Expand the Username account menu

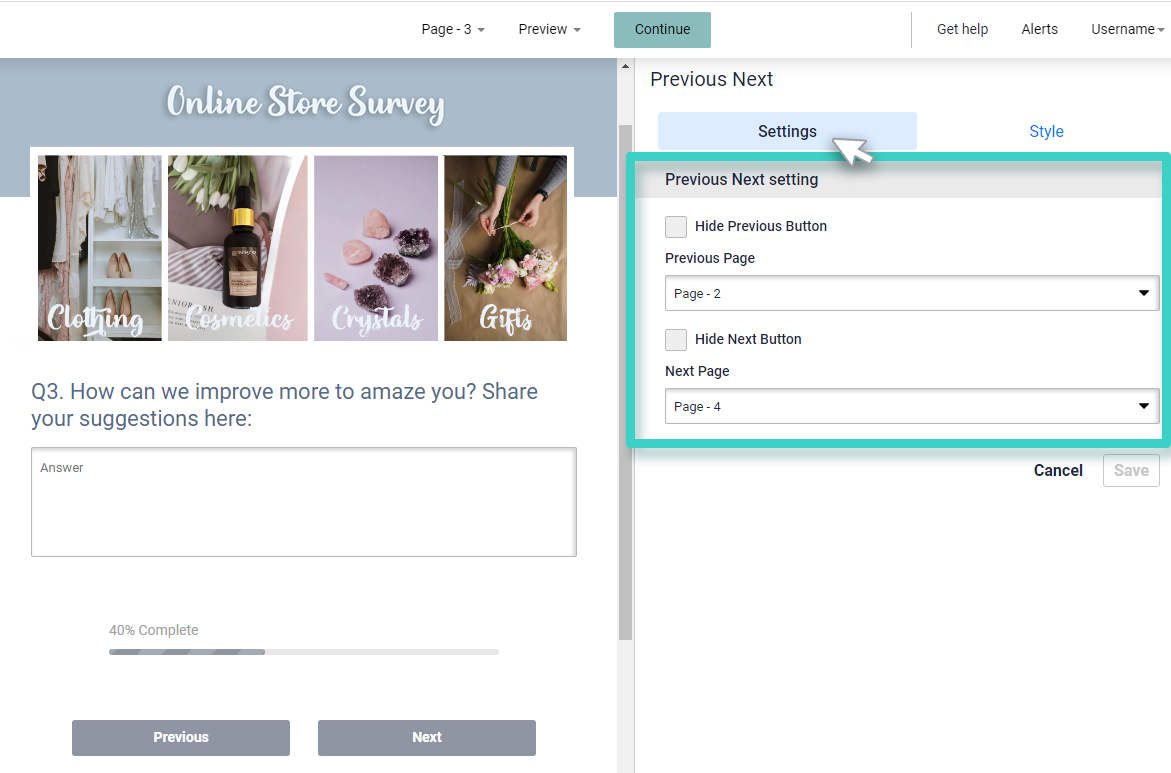[1127, 29]
